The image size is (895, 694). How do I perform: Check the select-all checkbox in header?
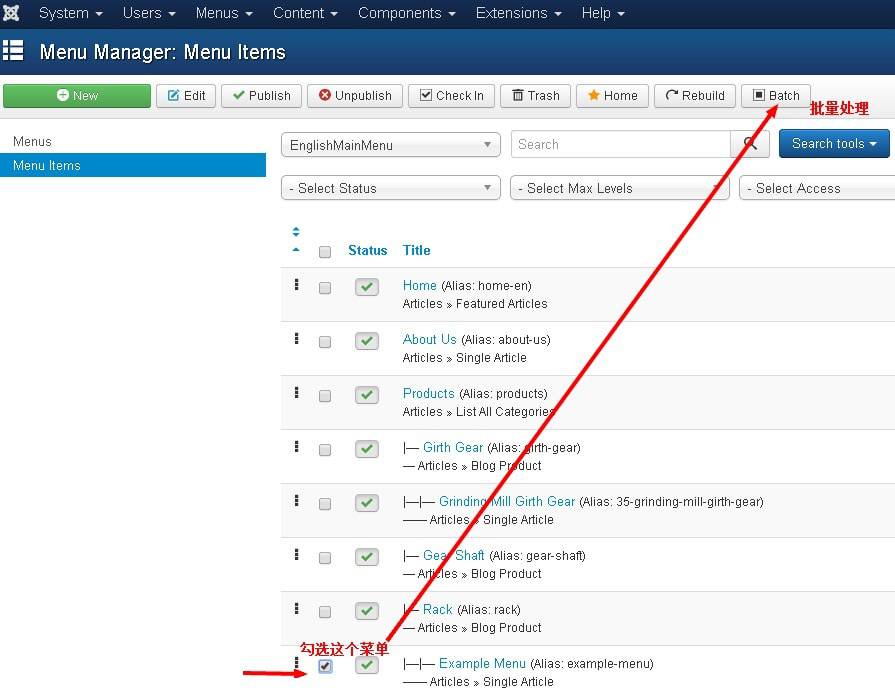(x=325, y=252)
